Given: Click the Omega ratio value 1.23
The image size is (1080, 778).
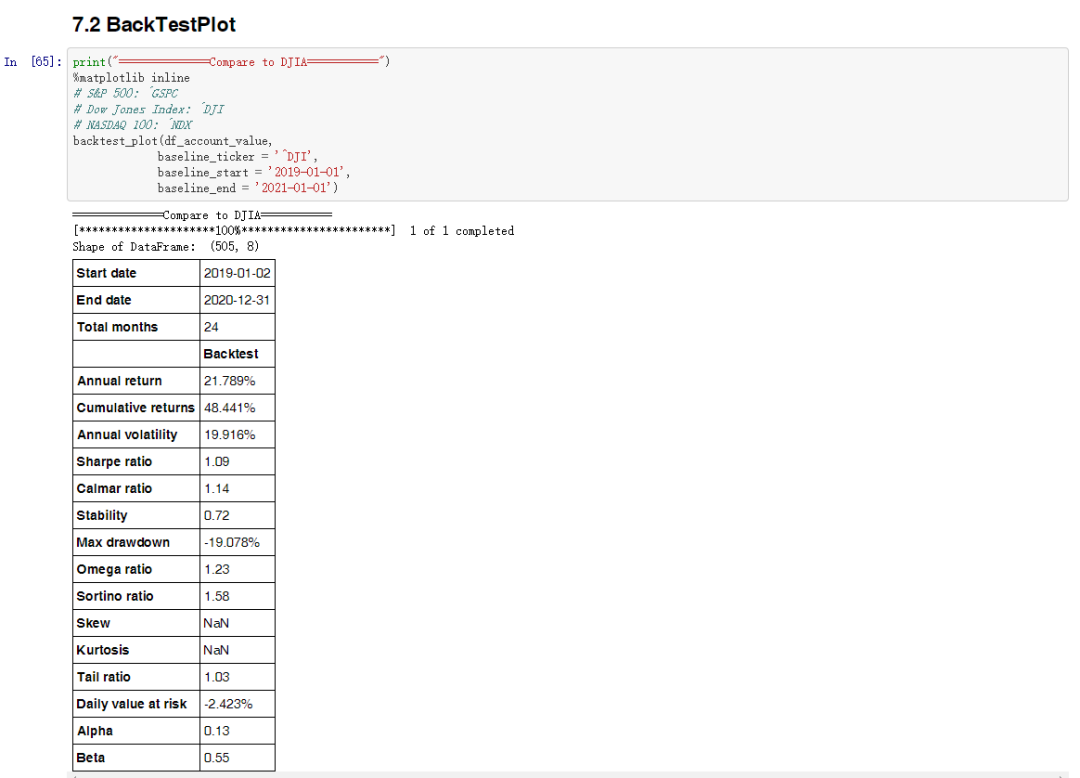Looking at the screenshot, I should coord(237,569).
